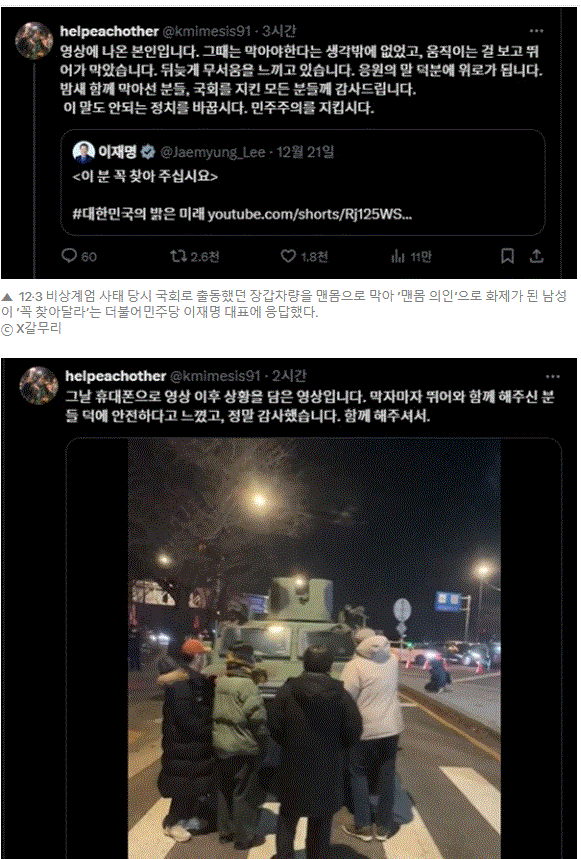Screen dimensions: 581x859
Task: Click the reply icon showing 60
Action: pos(68,256)
